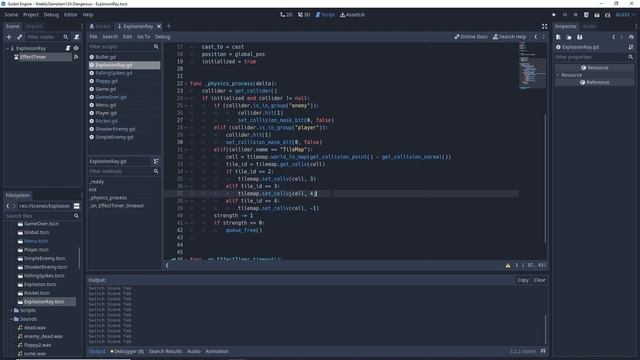Viewport: 640px width, 360px height.
Task: Add a new node in Scene dock
Action: coord(9,37)
